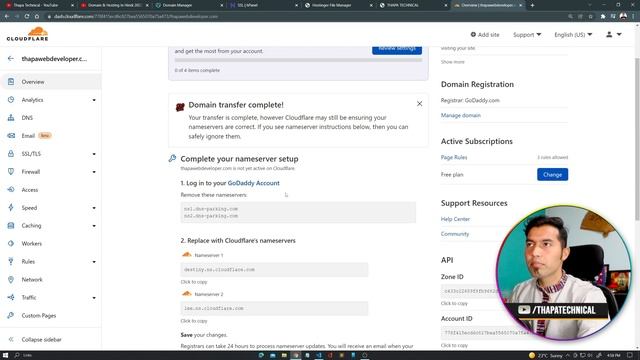Click the browser extensions puzzle icon
Screen dimensions: 640x360
click(x=602, y=16)
